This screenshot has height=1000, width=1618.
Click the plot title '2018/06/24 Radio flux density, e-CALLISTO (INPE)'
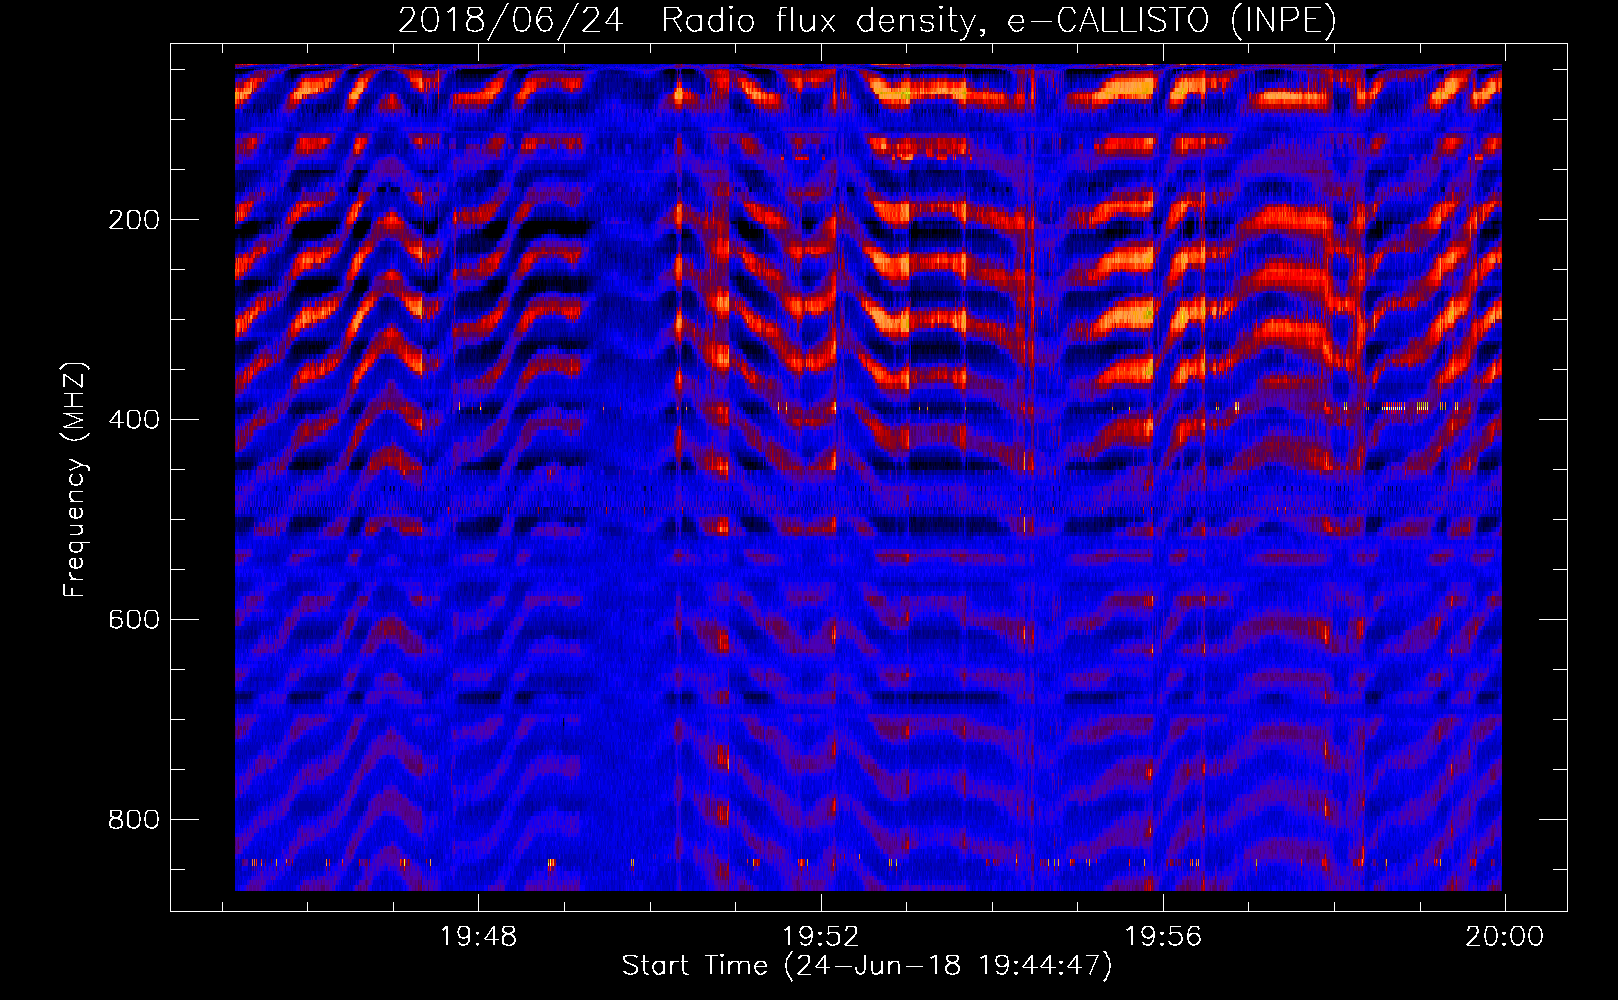tap(867, 20)
